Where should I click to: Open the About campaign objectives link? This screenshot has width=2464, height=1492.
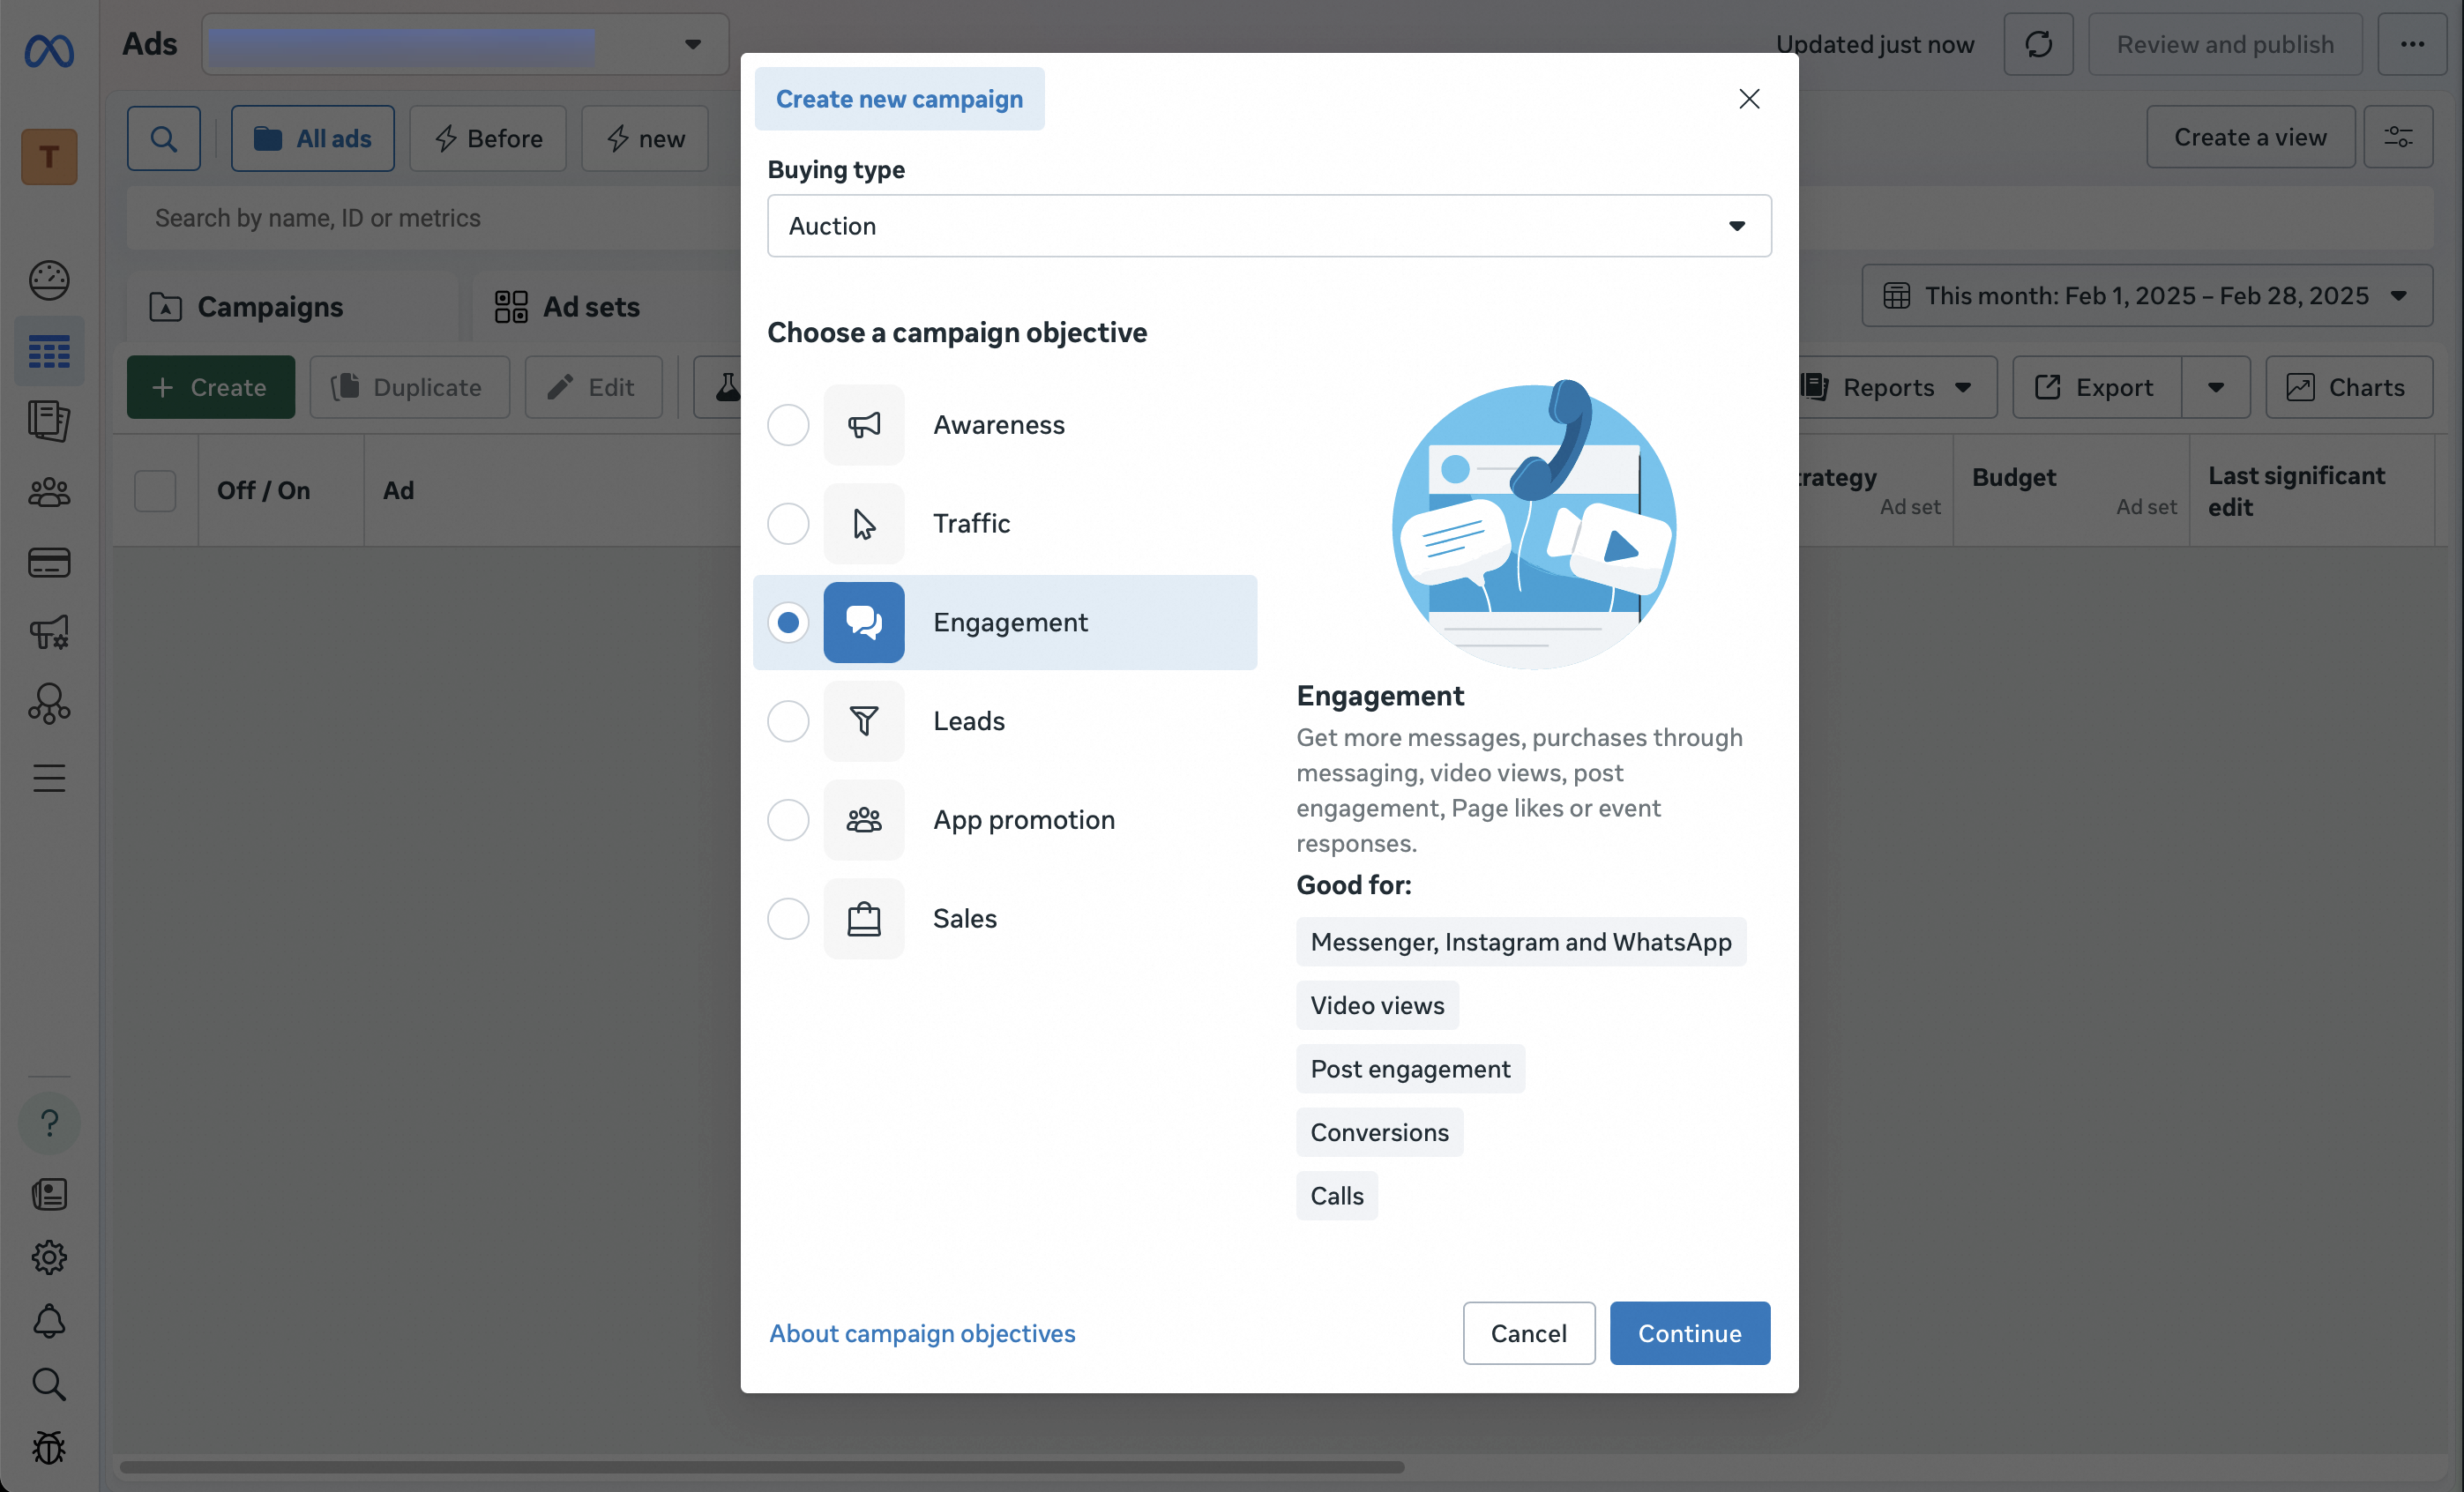(922, 1333)
